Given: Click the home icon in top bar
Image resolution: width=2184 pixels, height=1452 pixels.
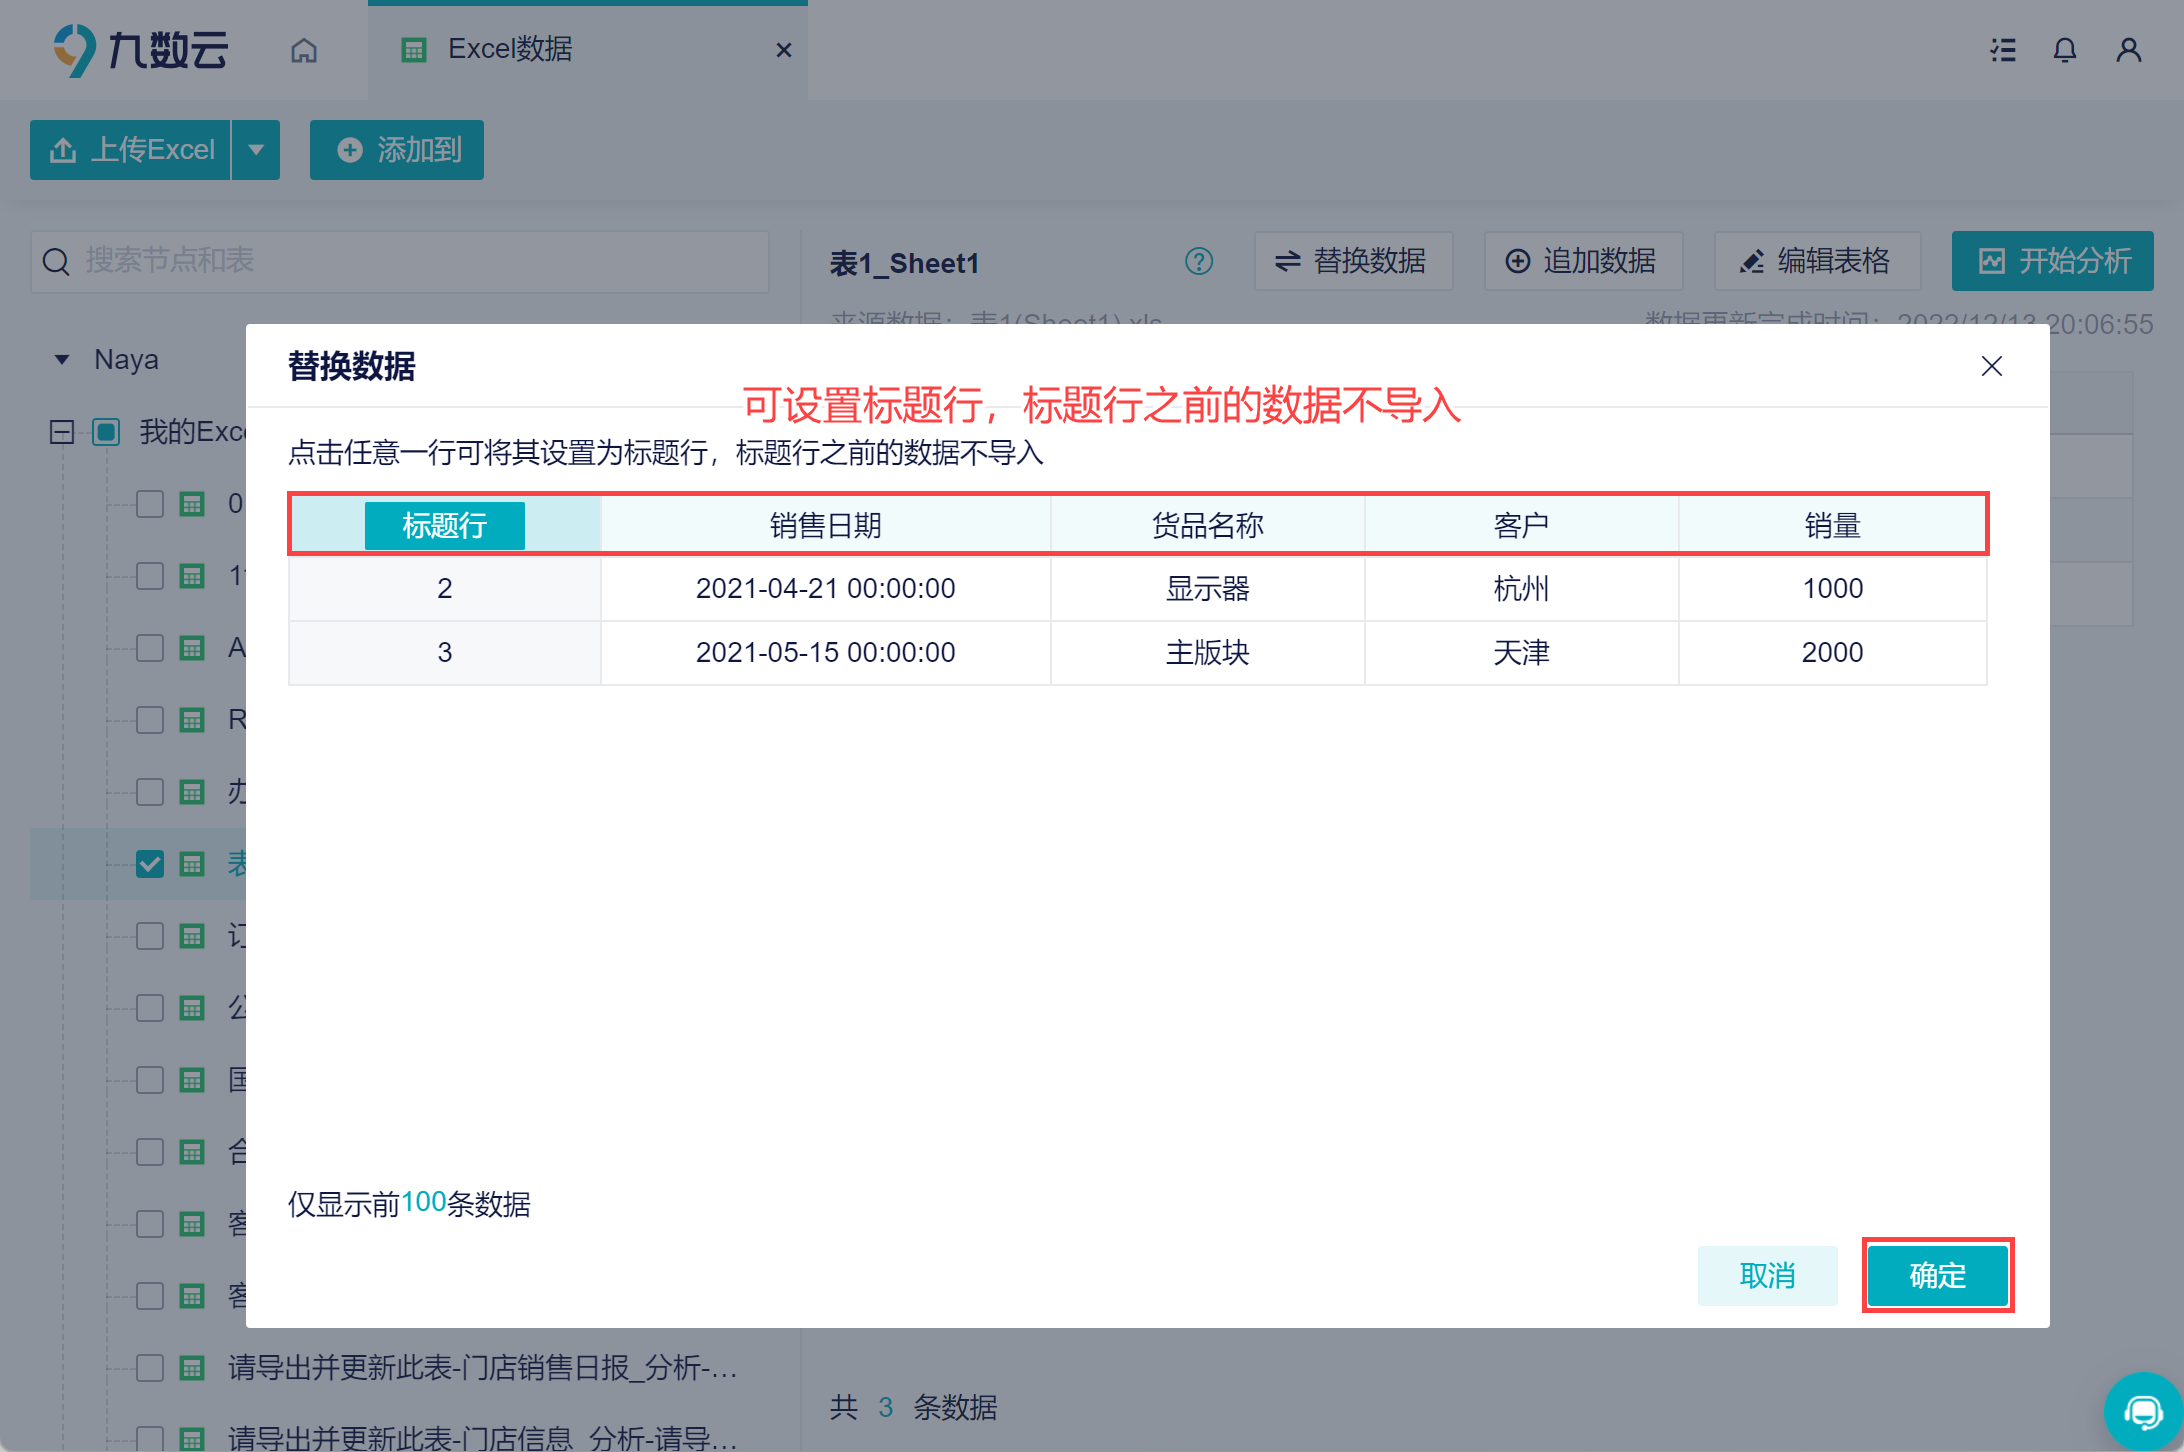Looking at the screenshot, I should 304,50.
